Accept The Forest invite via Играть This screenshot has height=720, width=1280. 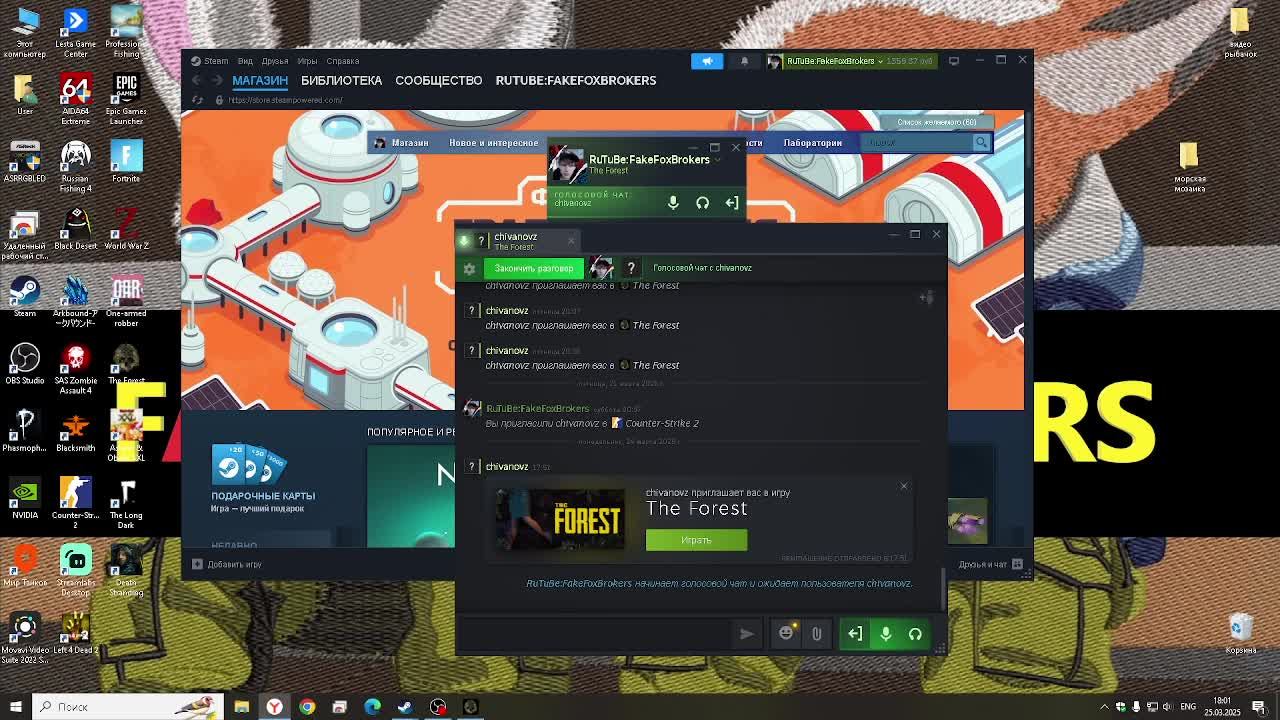tap(696, 540)
